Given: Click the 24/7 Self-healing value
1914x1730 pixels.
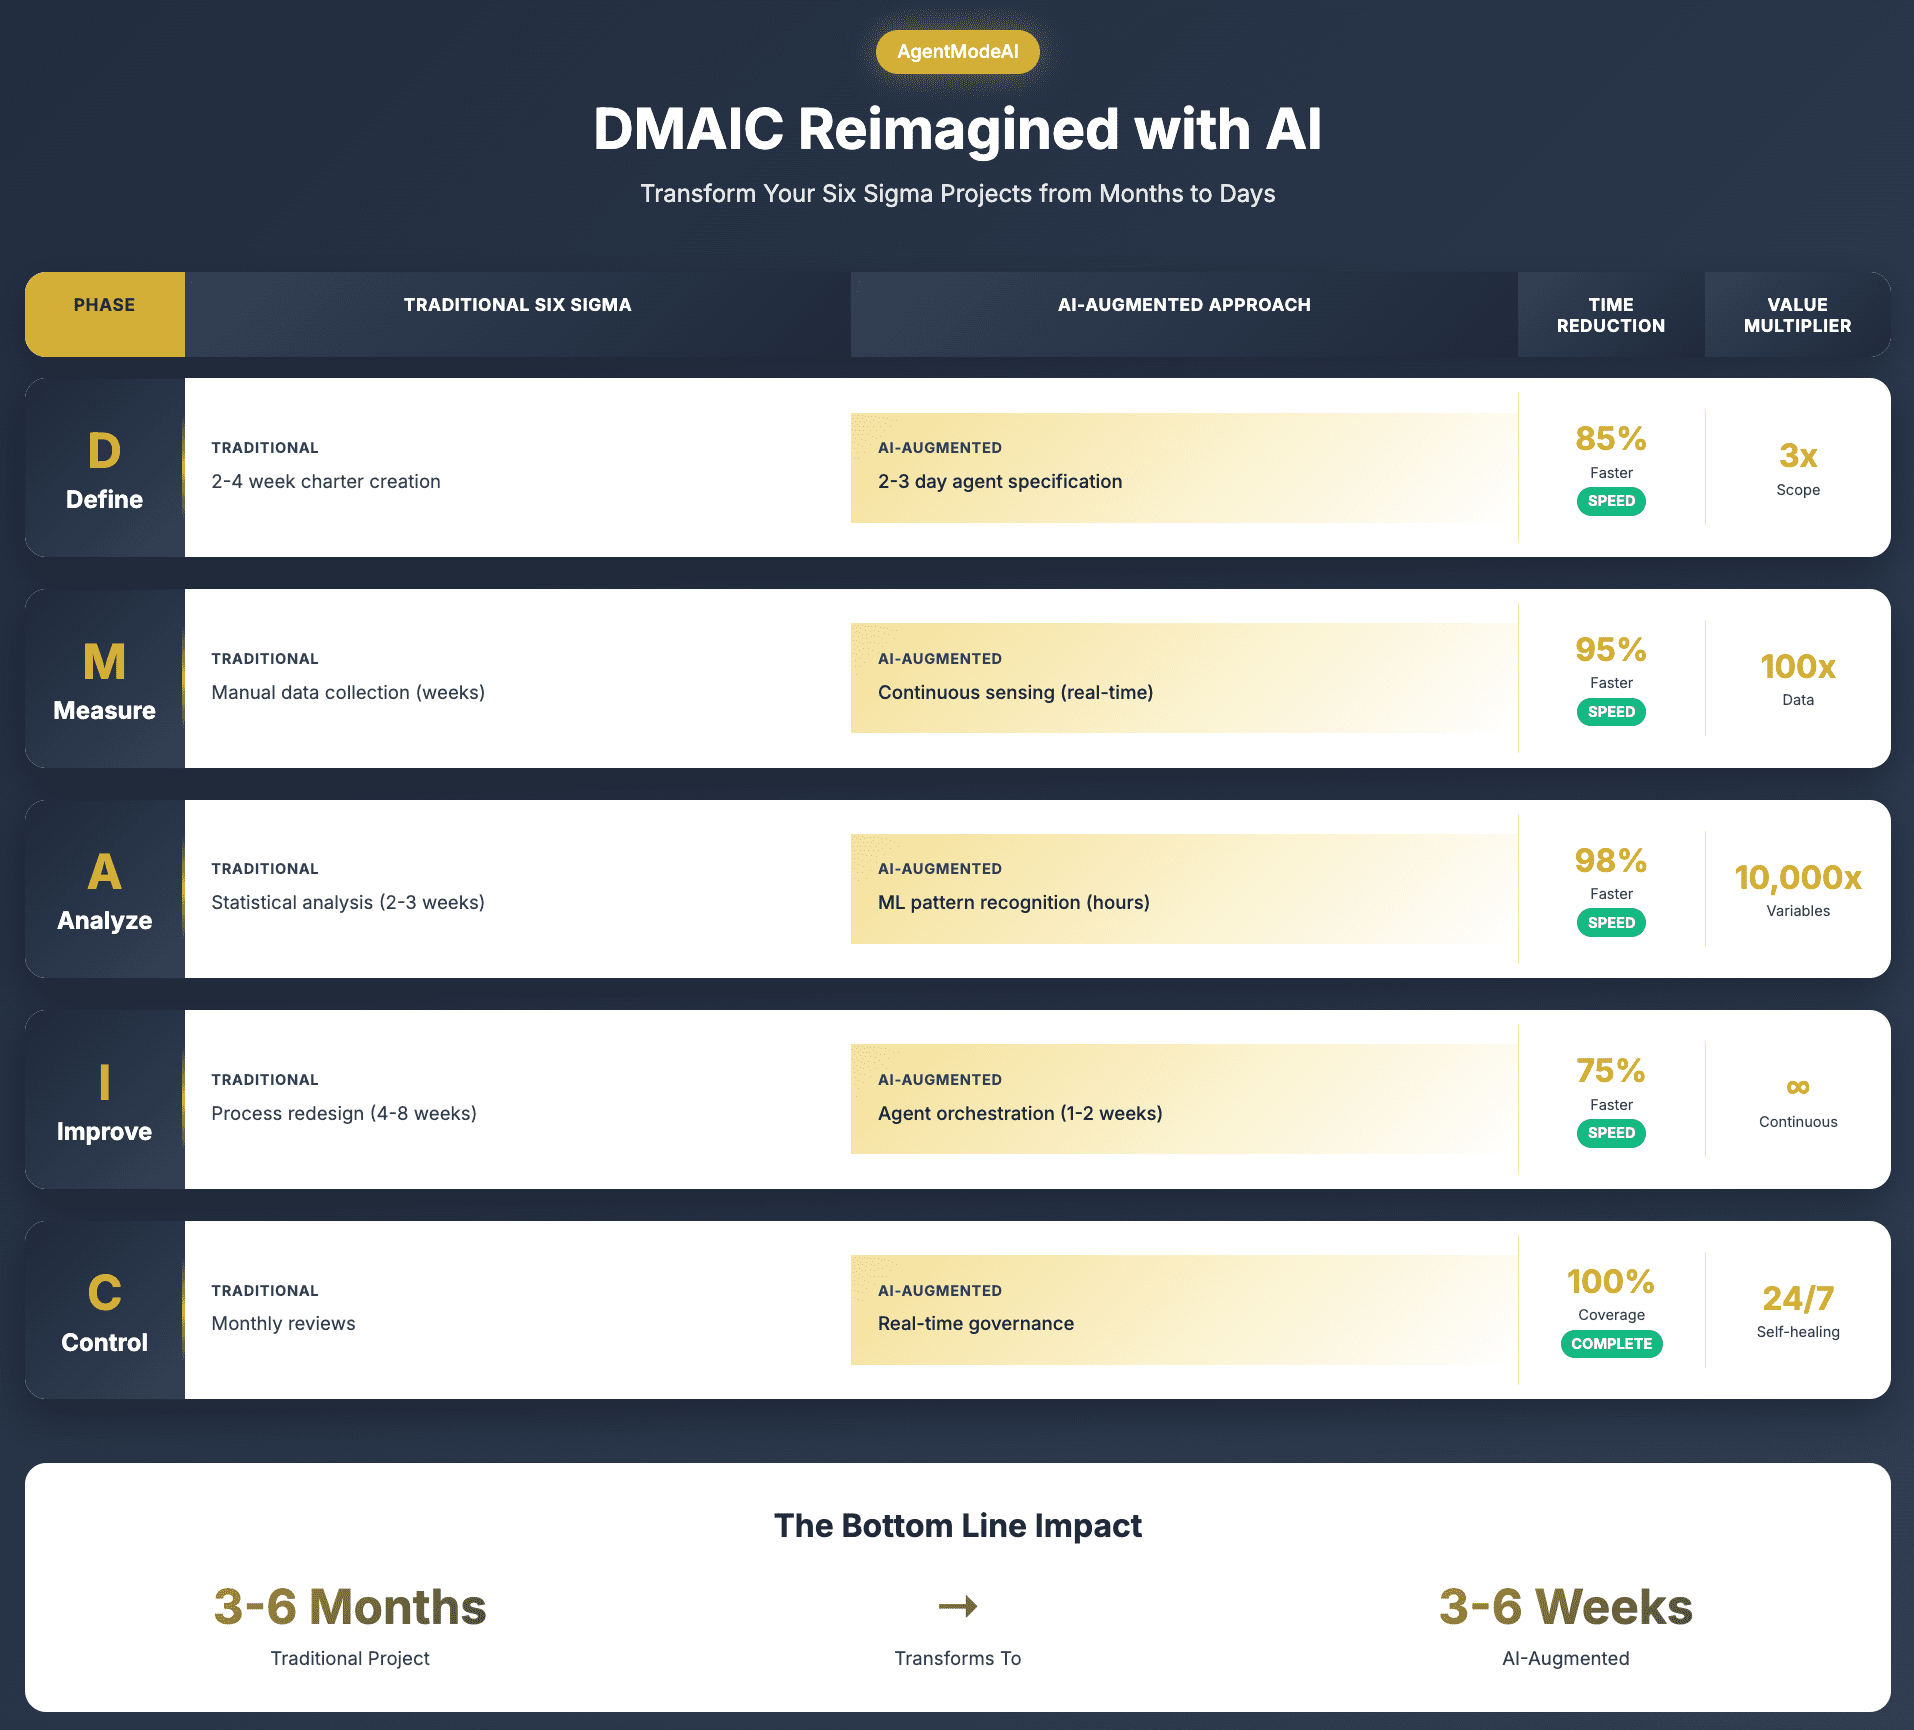Looking at the screenshot, I should (1797, 1298).
